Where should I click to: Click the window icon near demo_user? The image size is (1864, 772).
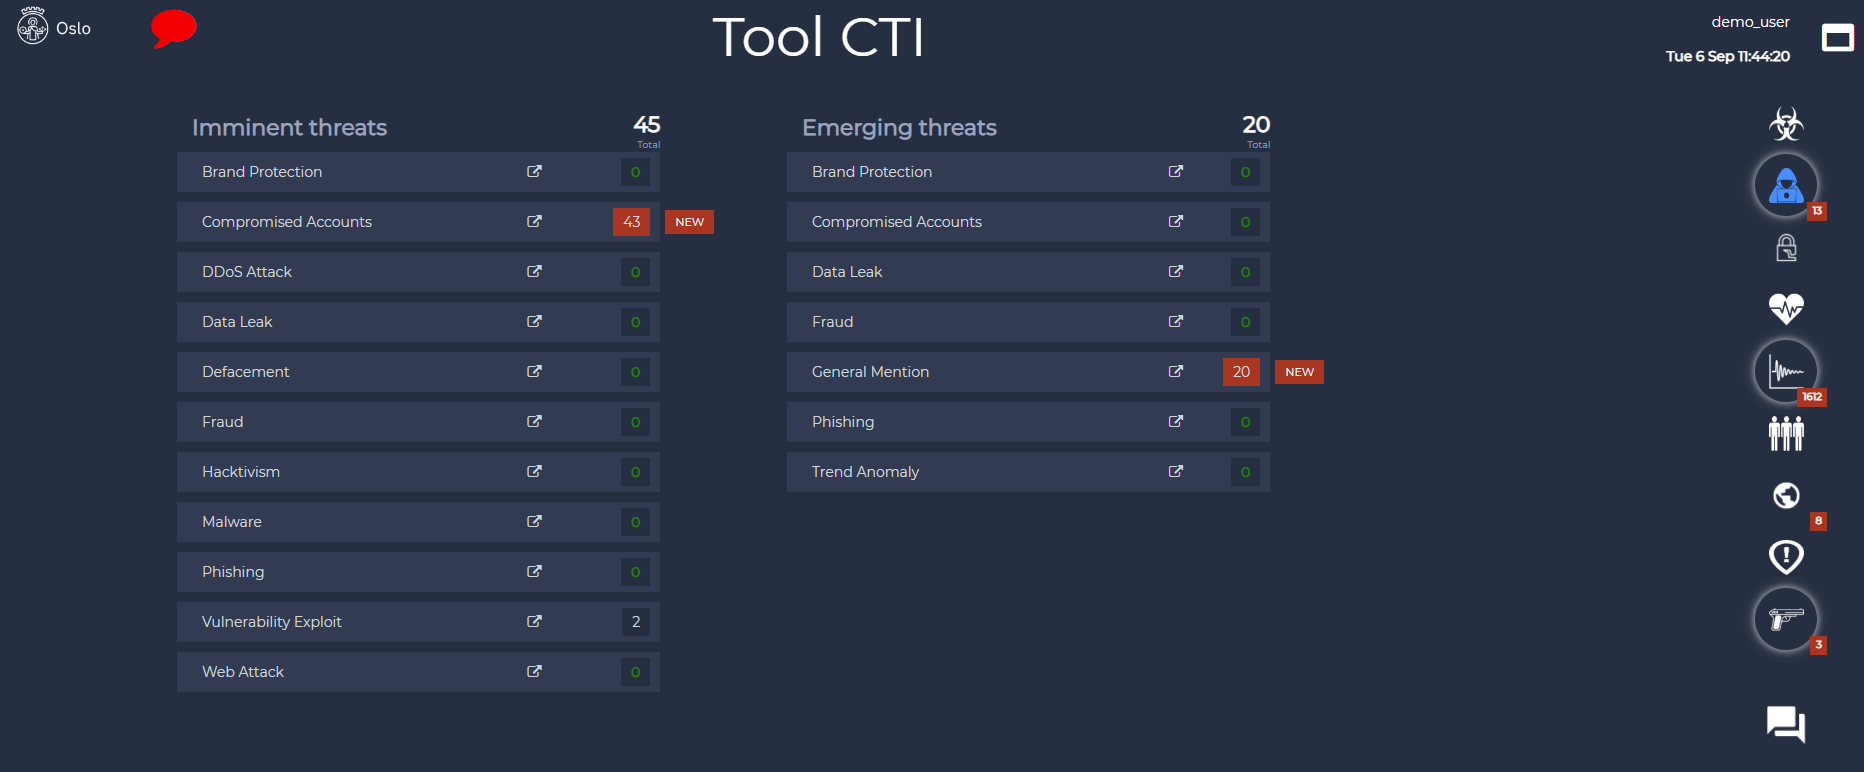click(1838, 38)
